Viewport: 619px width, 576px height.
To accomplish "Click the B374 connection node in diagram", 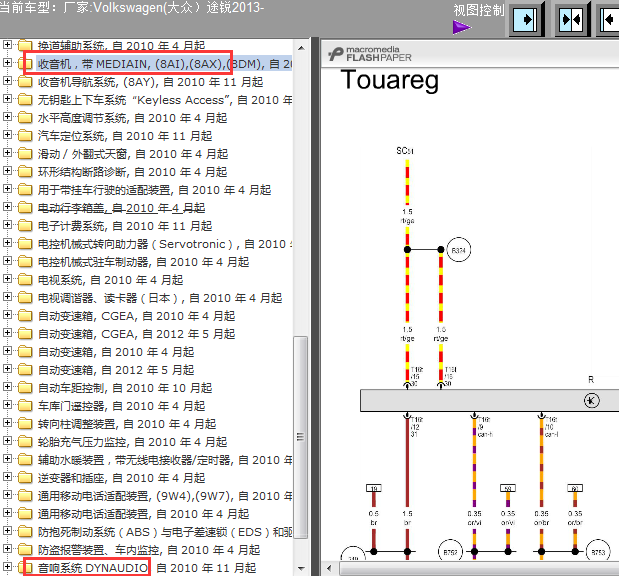I will click(x=458, y=250).
